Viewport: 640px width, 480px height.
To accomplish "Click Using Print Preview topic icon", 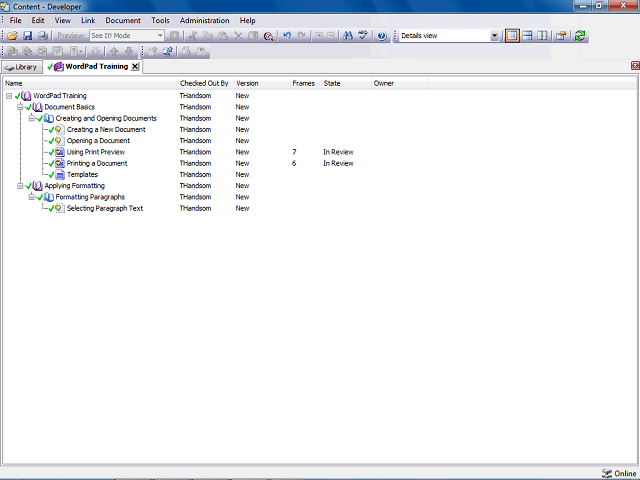I will point(60,152).
